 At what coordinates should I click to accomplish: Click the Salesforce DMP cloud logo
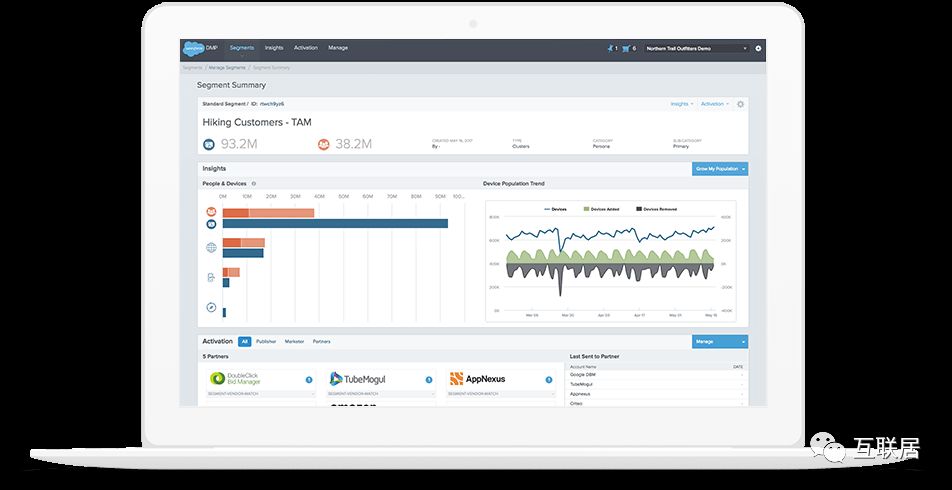(x=194, y=48)
